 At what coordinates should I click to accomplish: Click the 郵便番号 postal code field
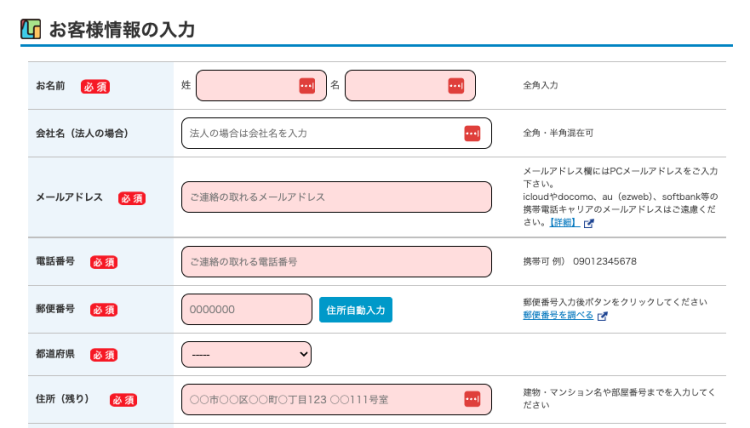click(246, 309)
